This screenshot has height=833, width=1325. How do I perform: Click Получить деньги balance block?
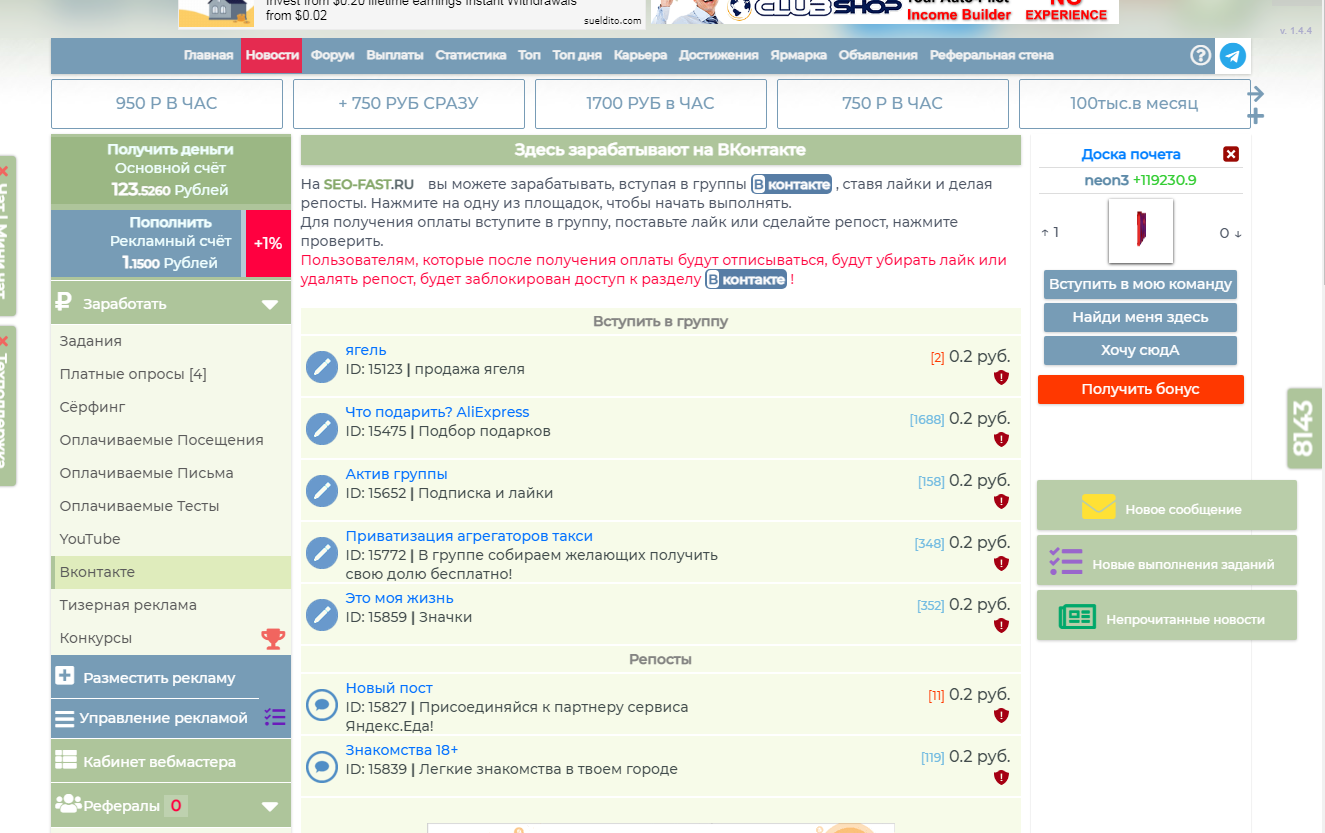click(171, 170)
